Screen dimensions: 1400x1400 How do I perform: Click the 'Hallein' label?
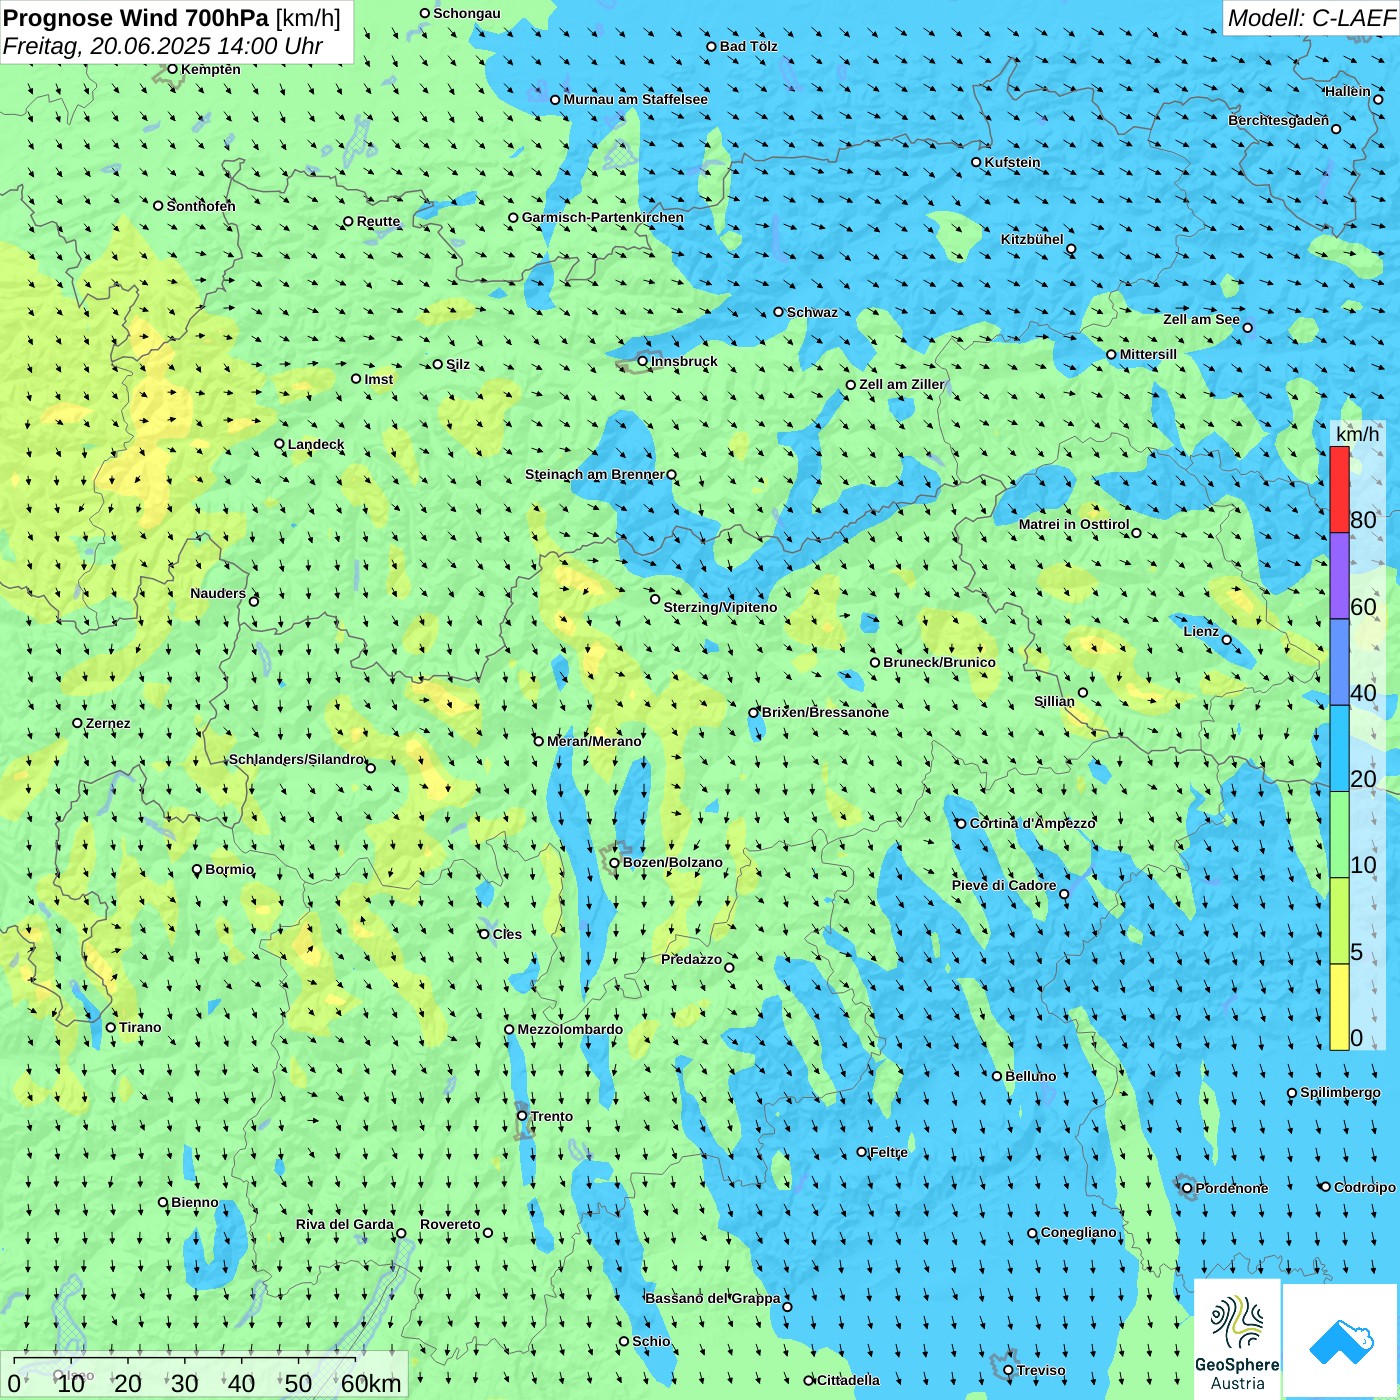pyautogui.click(x=1348, y=91)
